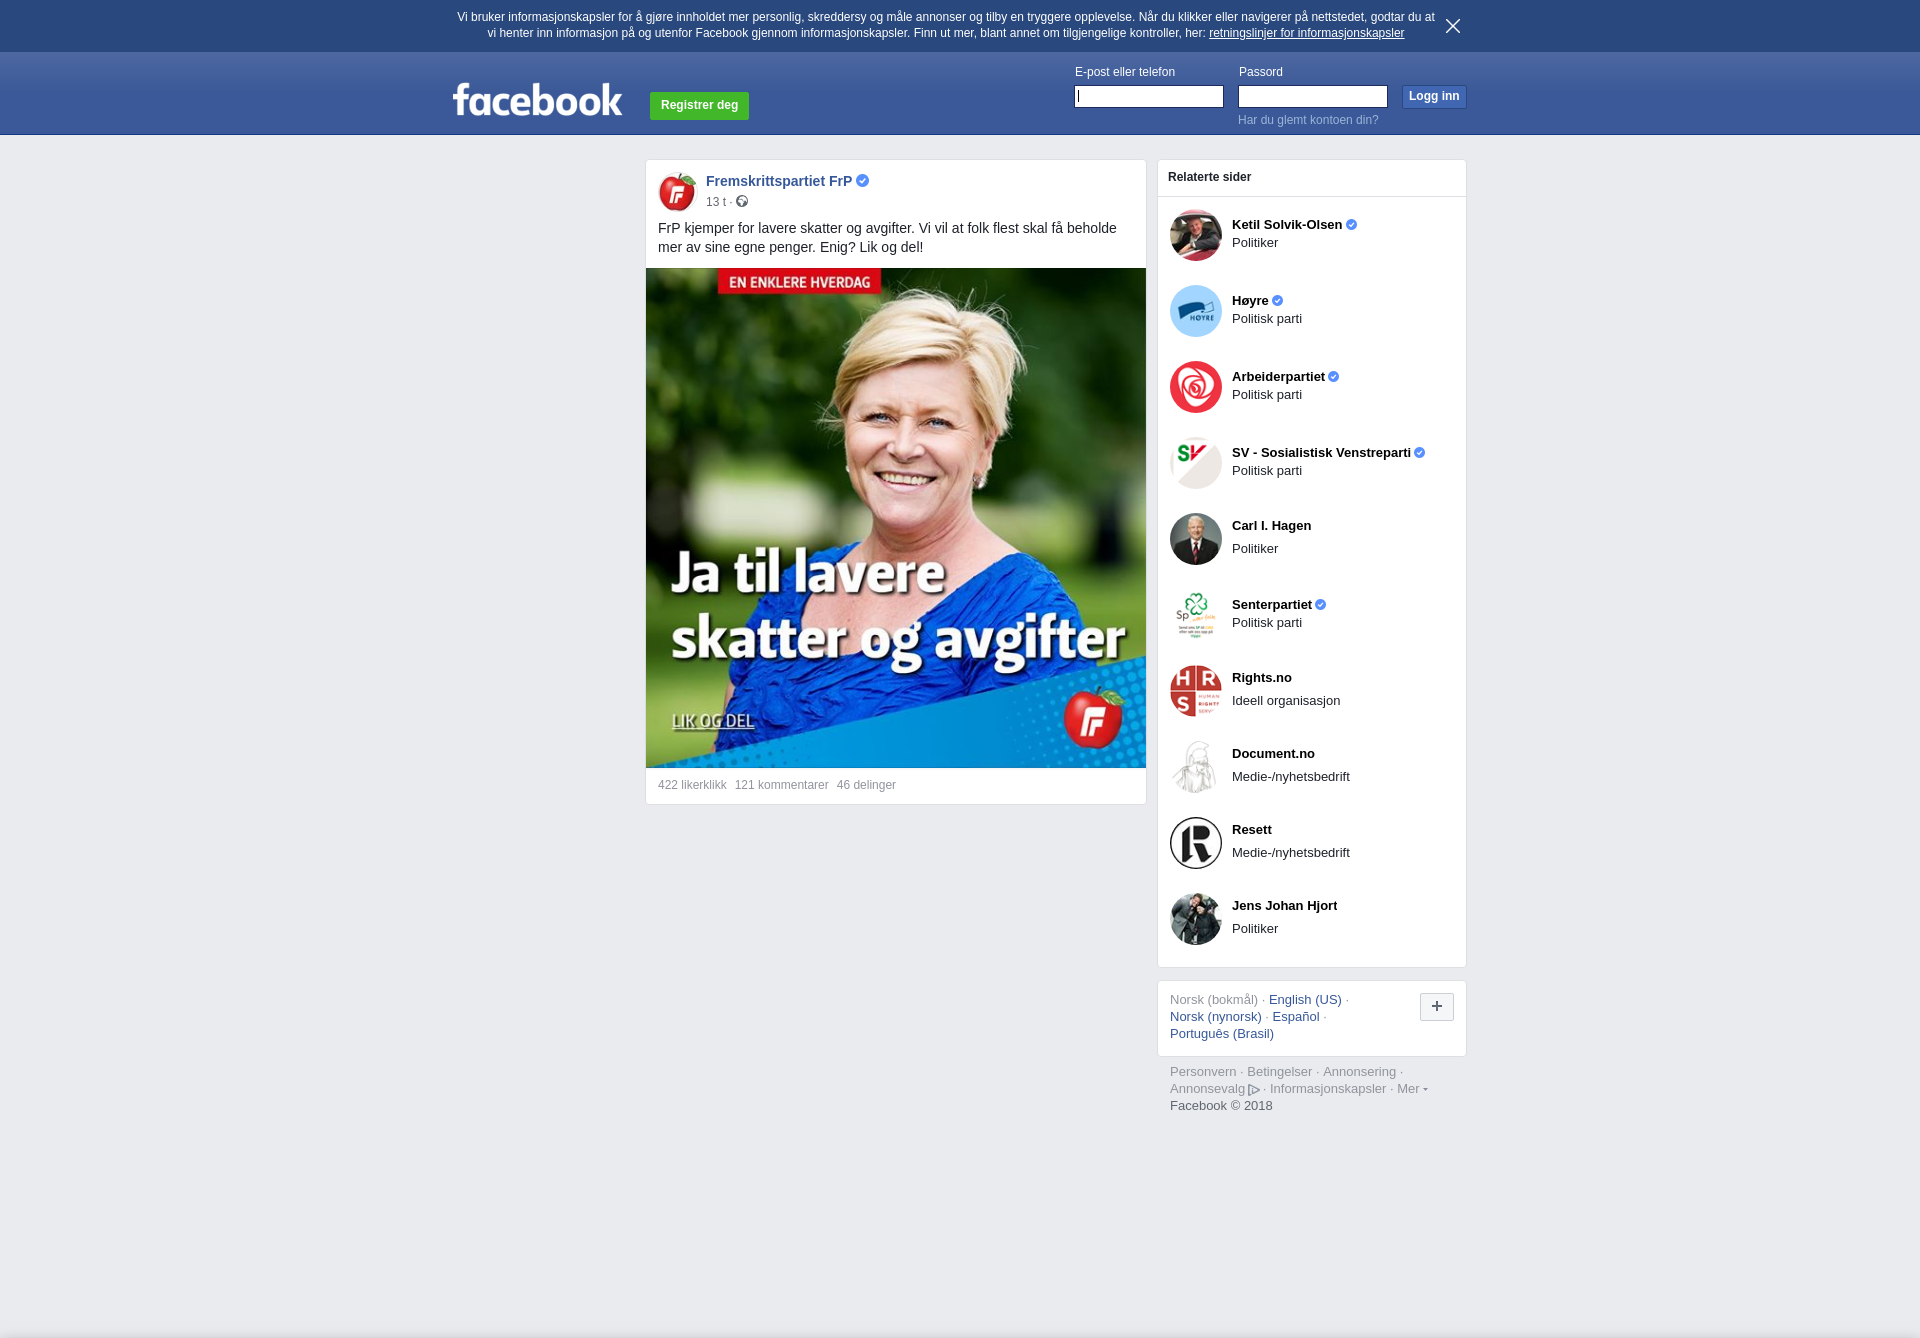Click the Senterpartiet clover logo
This screenshot has height=1338, width=1920.
coord(1196,615)
